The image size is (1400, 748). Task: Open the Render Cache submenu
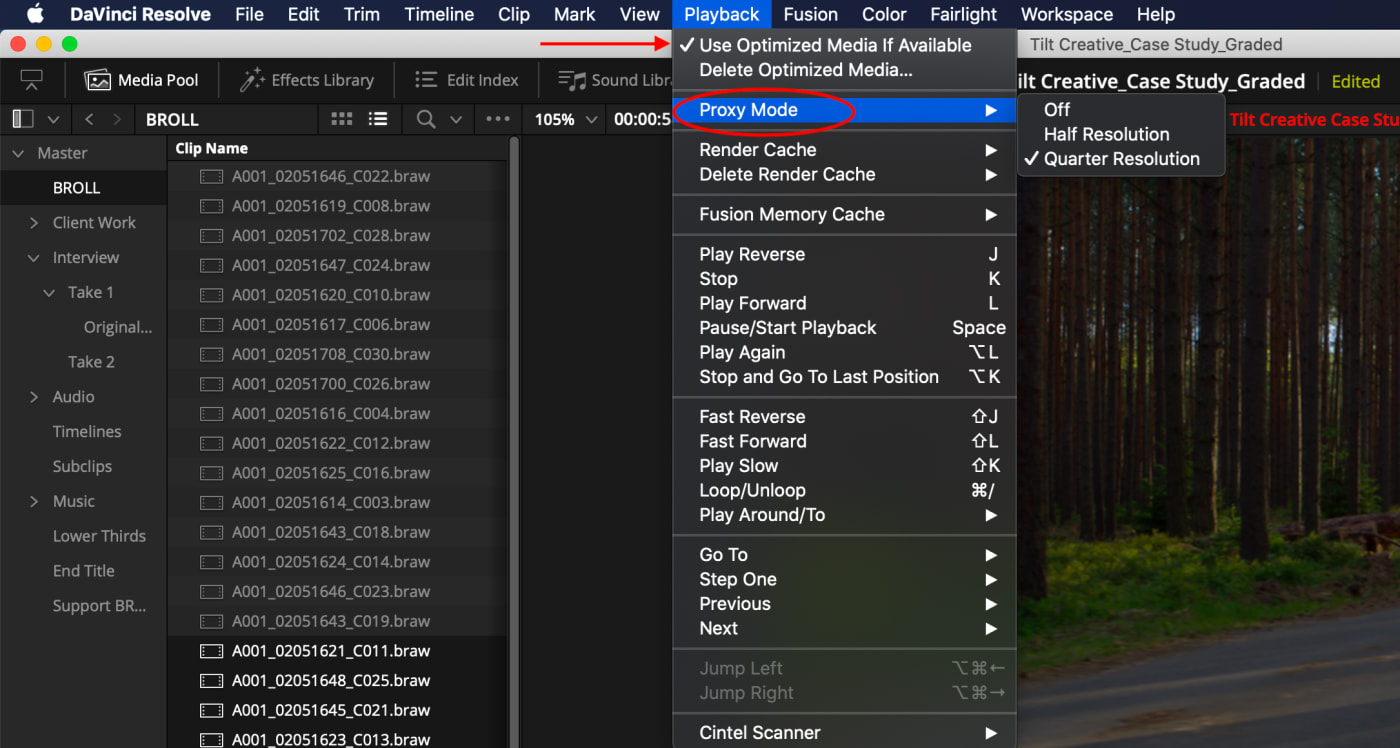[844, 150]
